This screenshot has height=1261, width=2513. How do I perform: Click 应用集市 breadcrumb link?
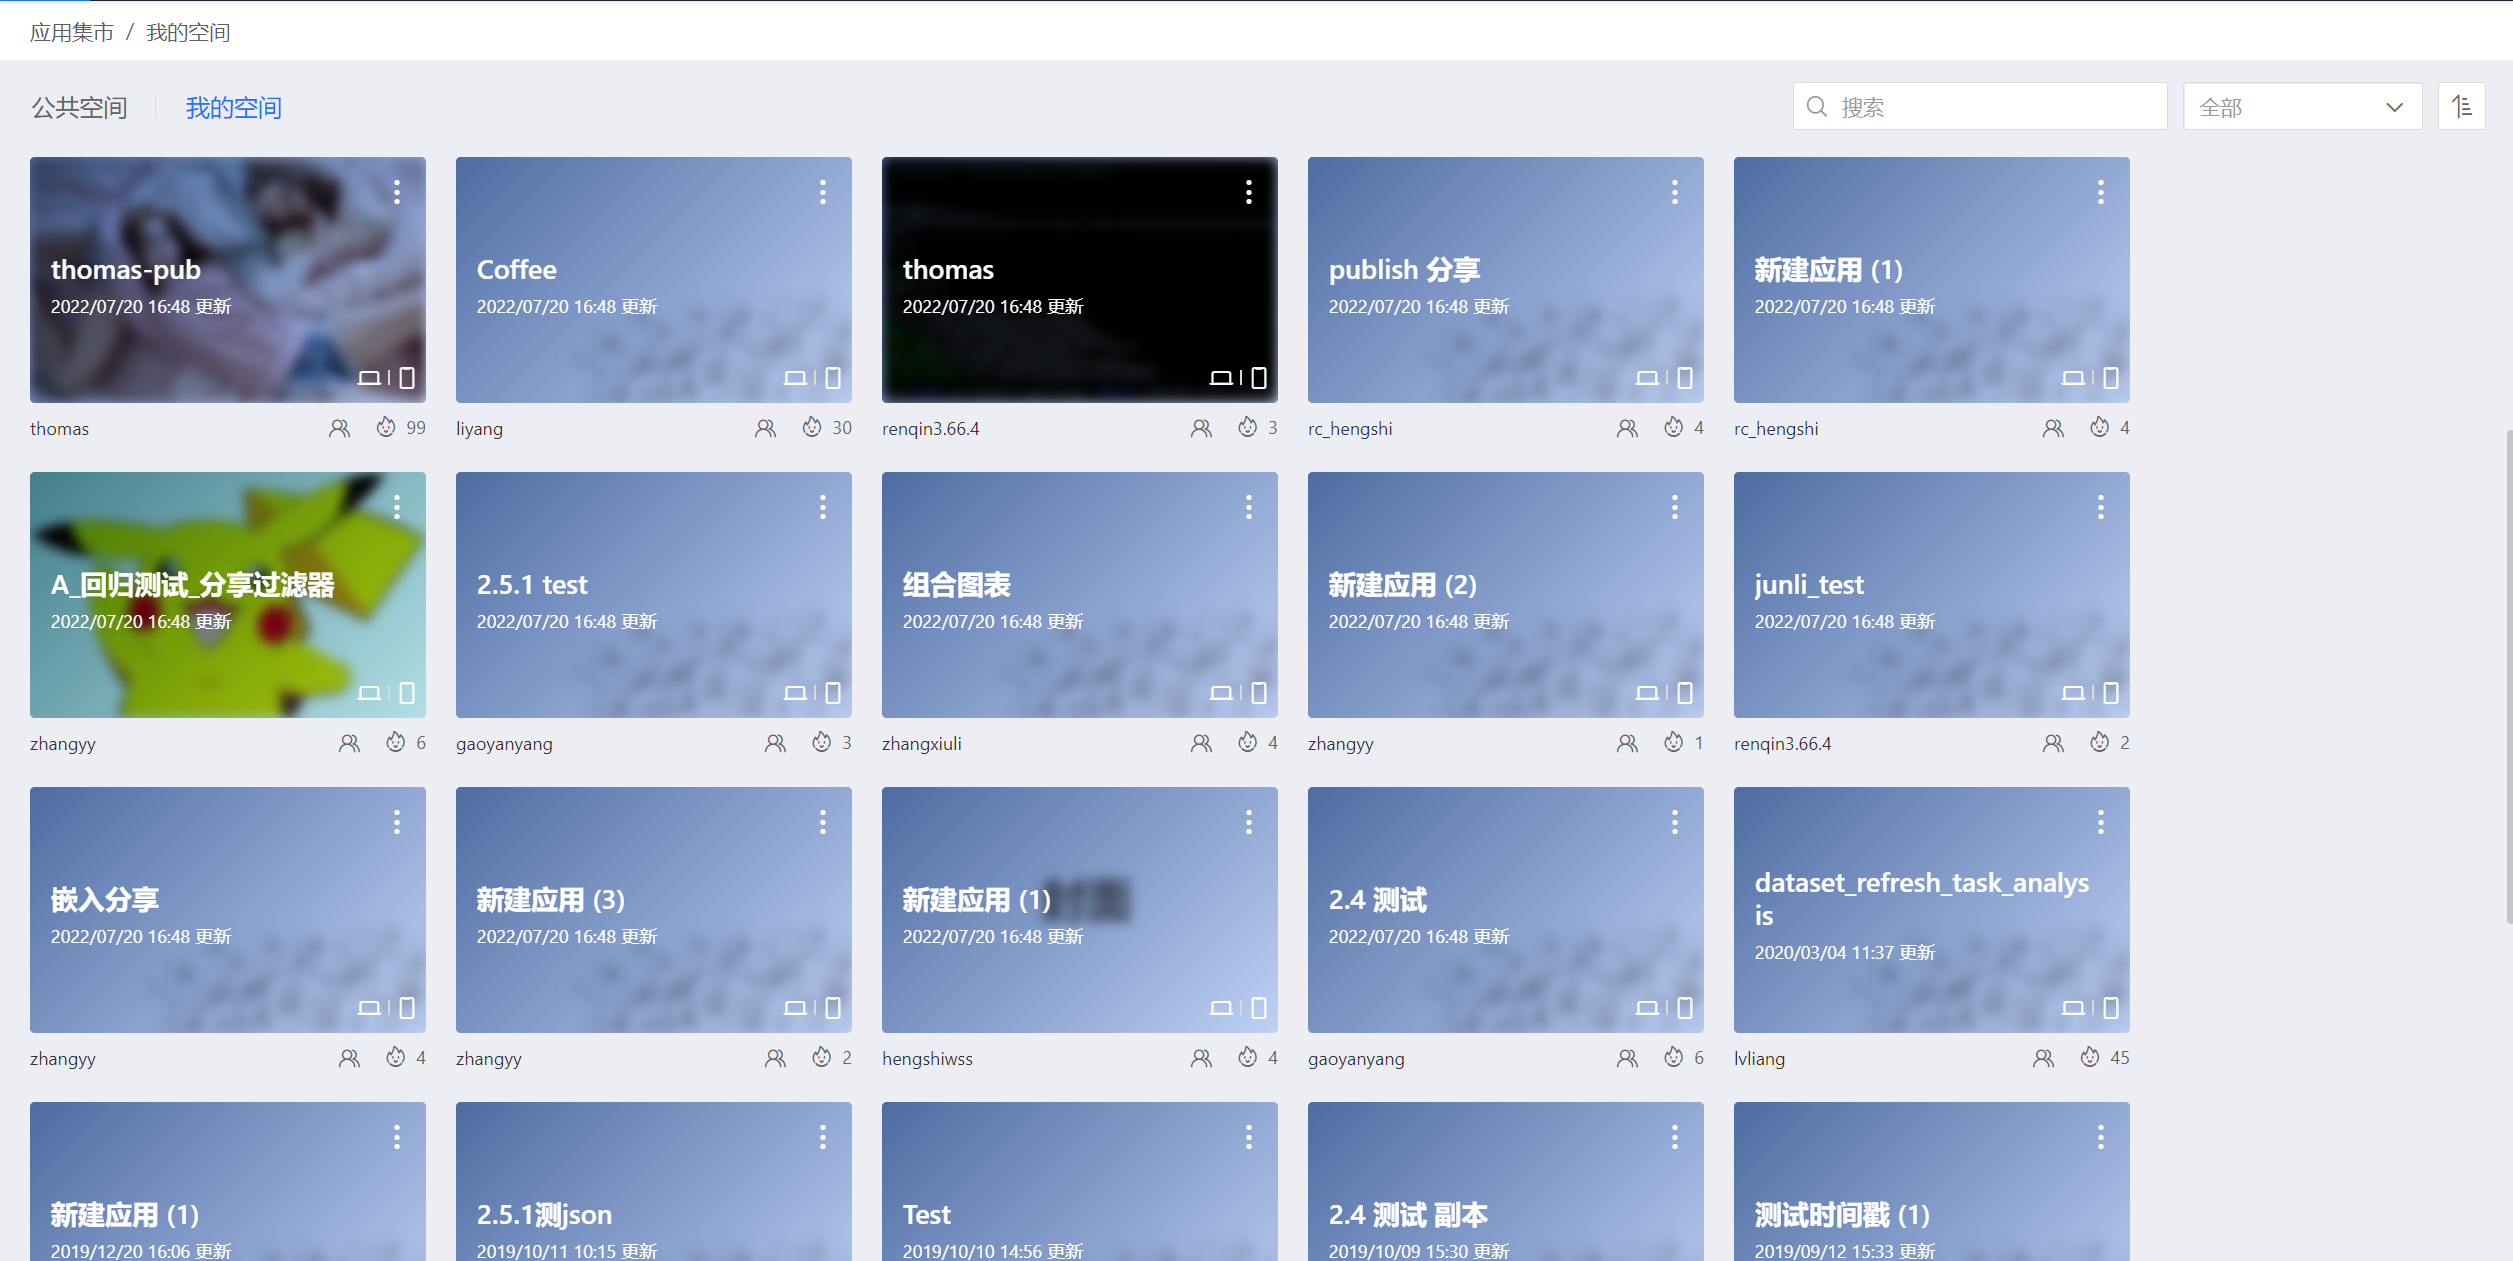coord(72,32)
